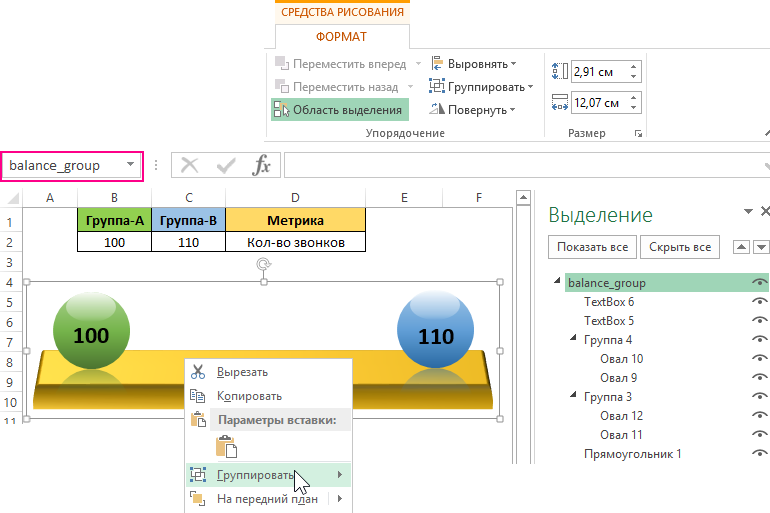The width and height of the screenshot is (770, 513).
Task: Click worksheet vertical scrollbar up arrow
Action: tap(523, 198)
